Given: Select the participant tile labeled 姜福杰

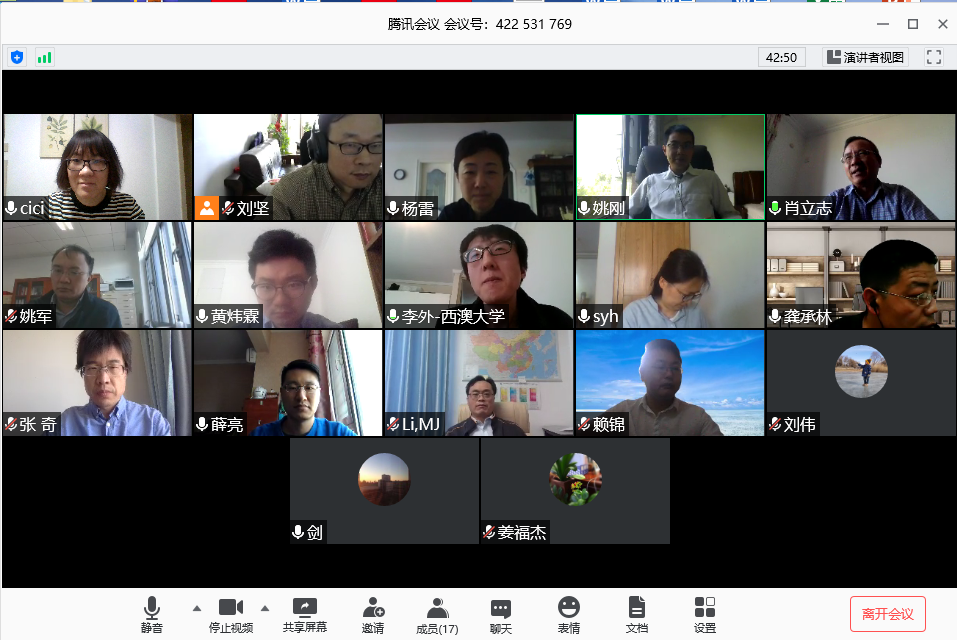Looking at the screenshot, I should coord(575,491).
